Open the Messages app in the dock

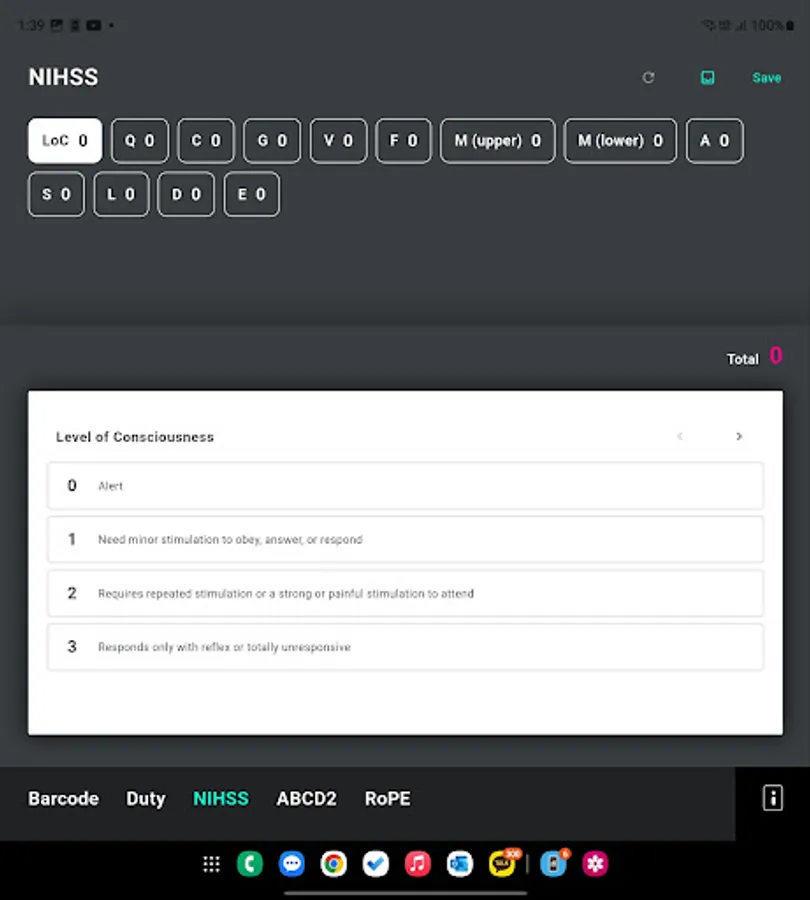click(292, 863)
